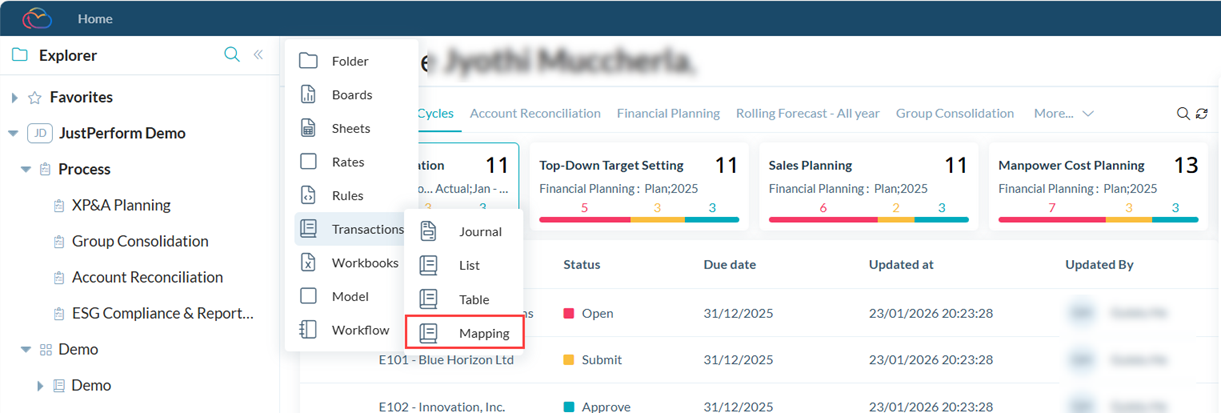Select the Journal transaction option
This screenshot has height=413, width=1221.
click(x=480, y=232)
